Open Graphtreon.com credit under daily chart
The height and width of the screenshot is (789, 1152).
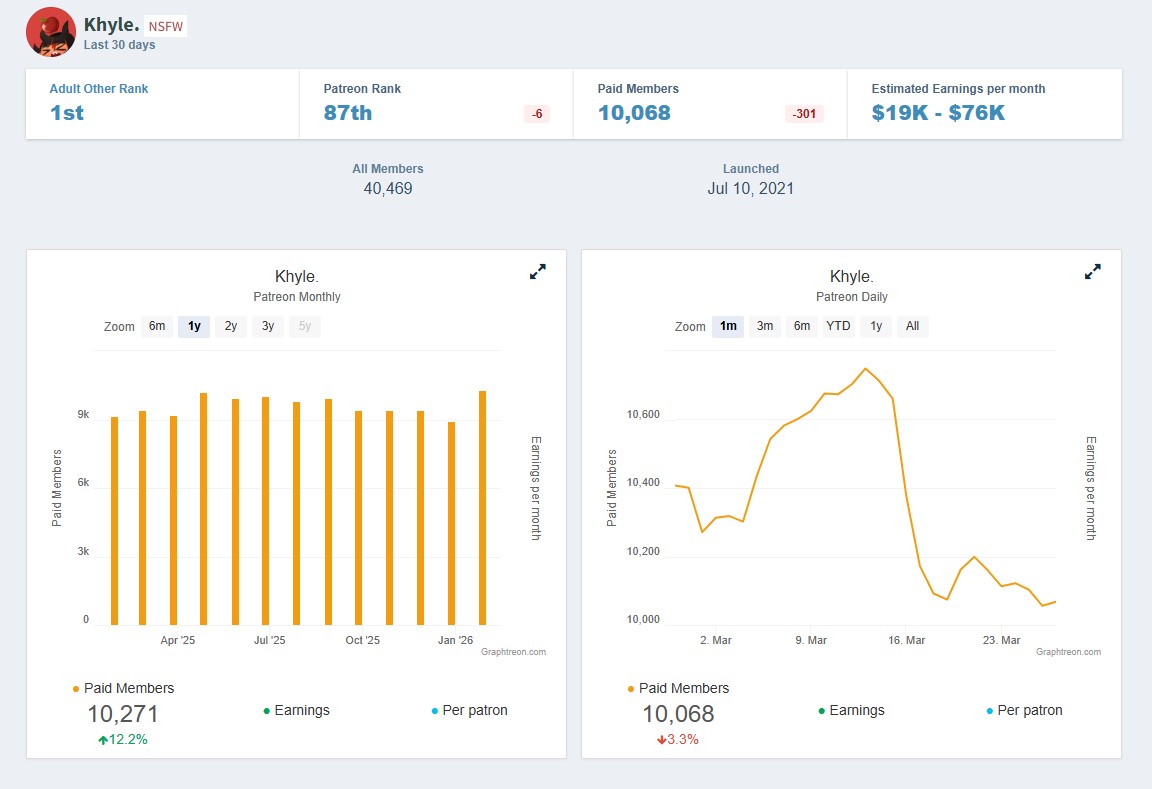tap(1068, 652)
